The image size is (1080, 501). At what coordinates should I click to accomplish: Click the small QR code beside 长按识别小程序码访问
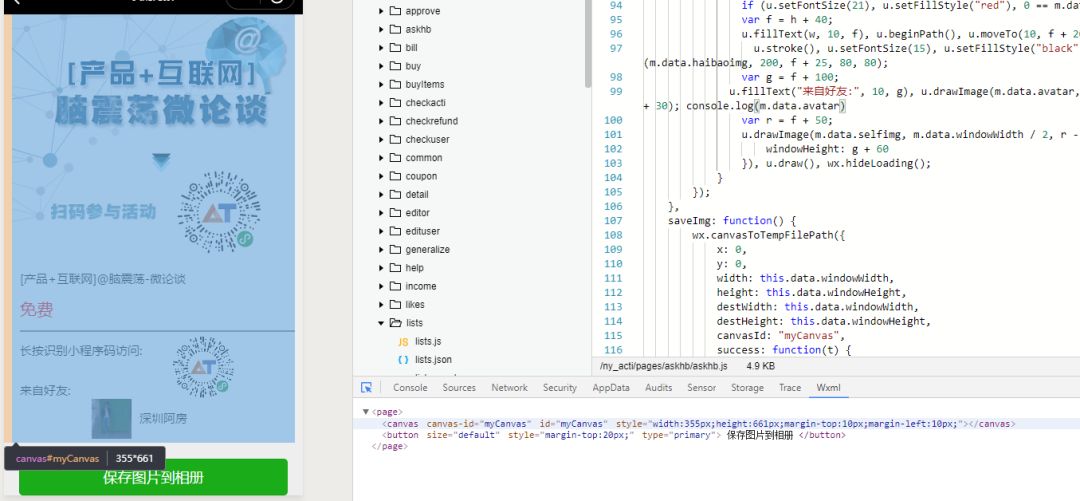click(x=203, y=366)
